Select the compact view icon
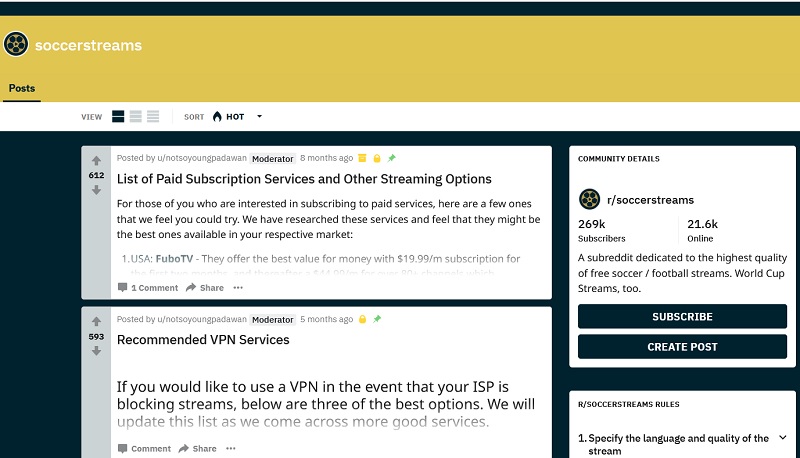This screenshot has height=458, width=800. tap(153, 116)
